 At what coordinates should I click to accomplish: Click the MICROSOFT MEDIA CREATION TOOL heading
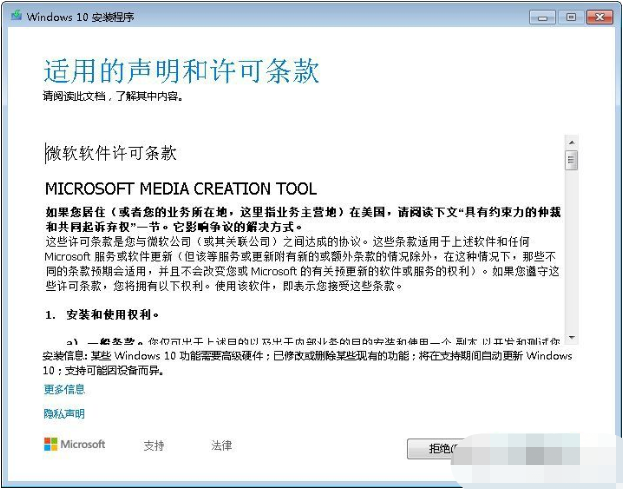click(181, 189)
